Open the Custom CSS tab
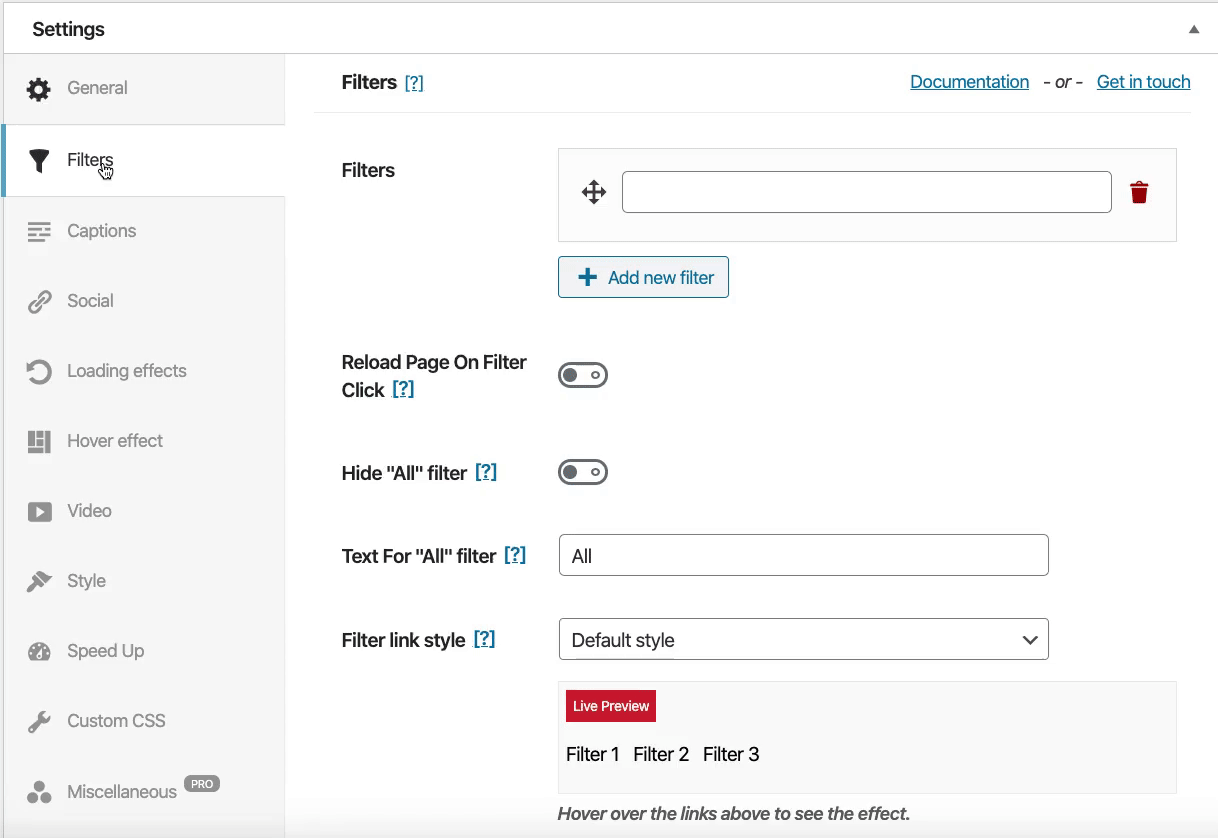The height and width of the screenshot is (838, 1218). [x=144, y=721]
